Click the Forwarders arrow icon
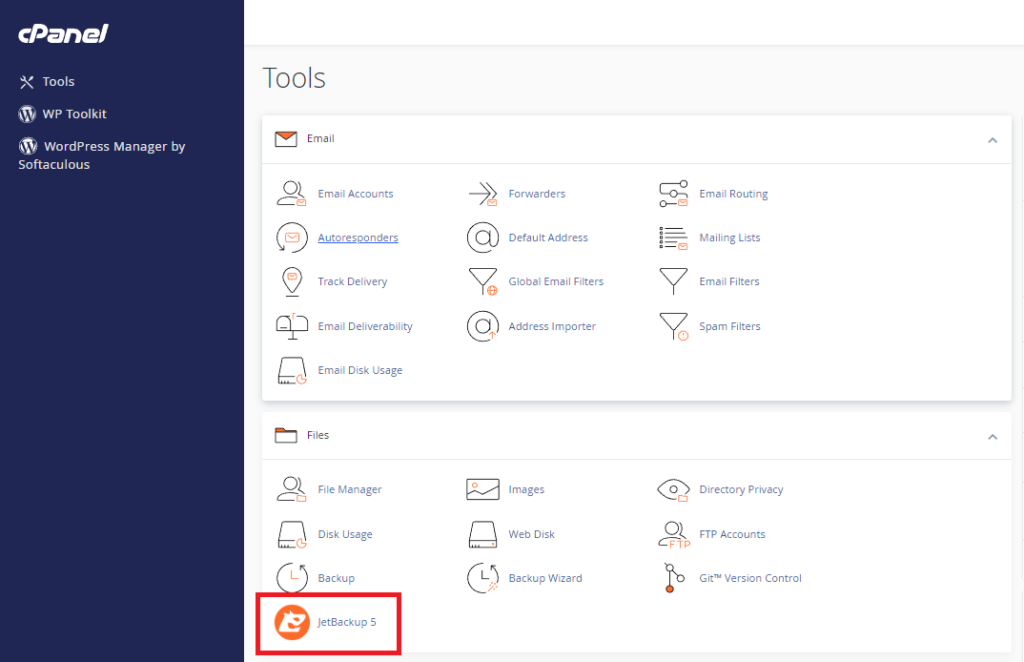 483,194
